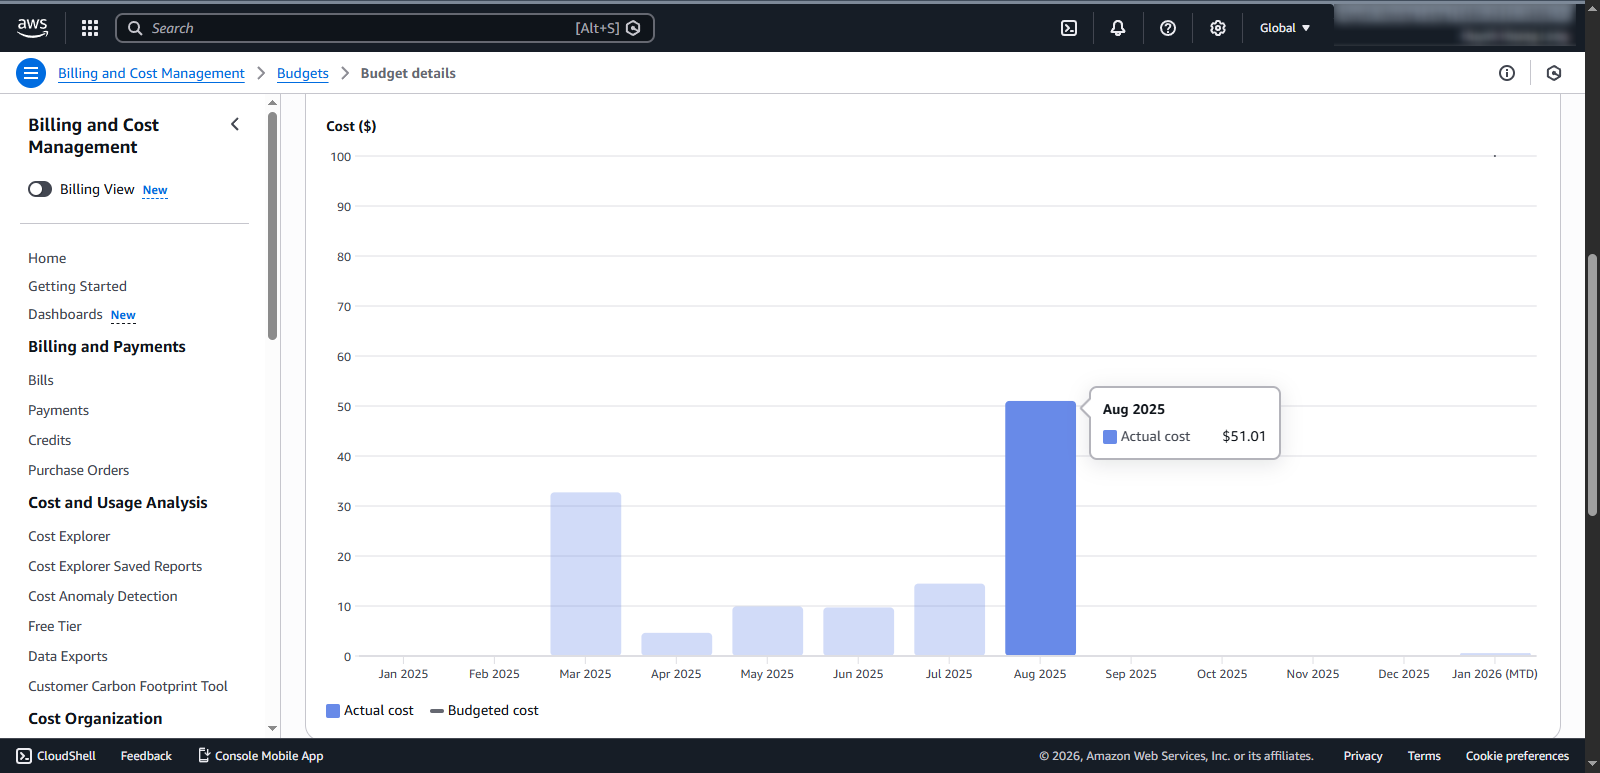Open the info panel icon
Viewport: 1600px width, 773px height.
tap(1507, 73)
